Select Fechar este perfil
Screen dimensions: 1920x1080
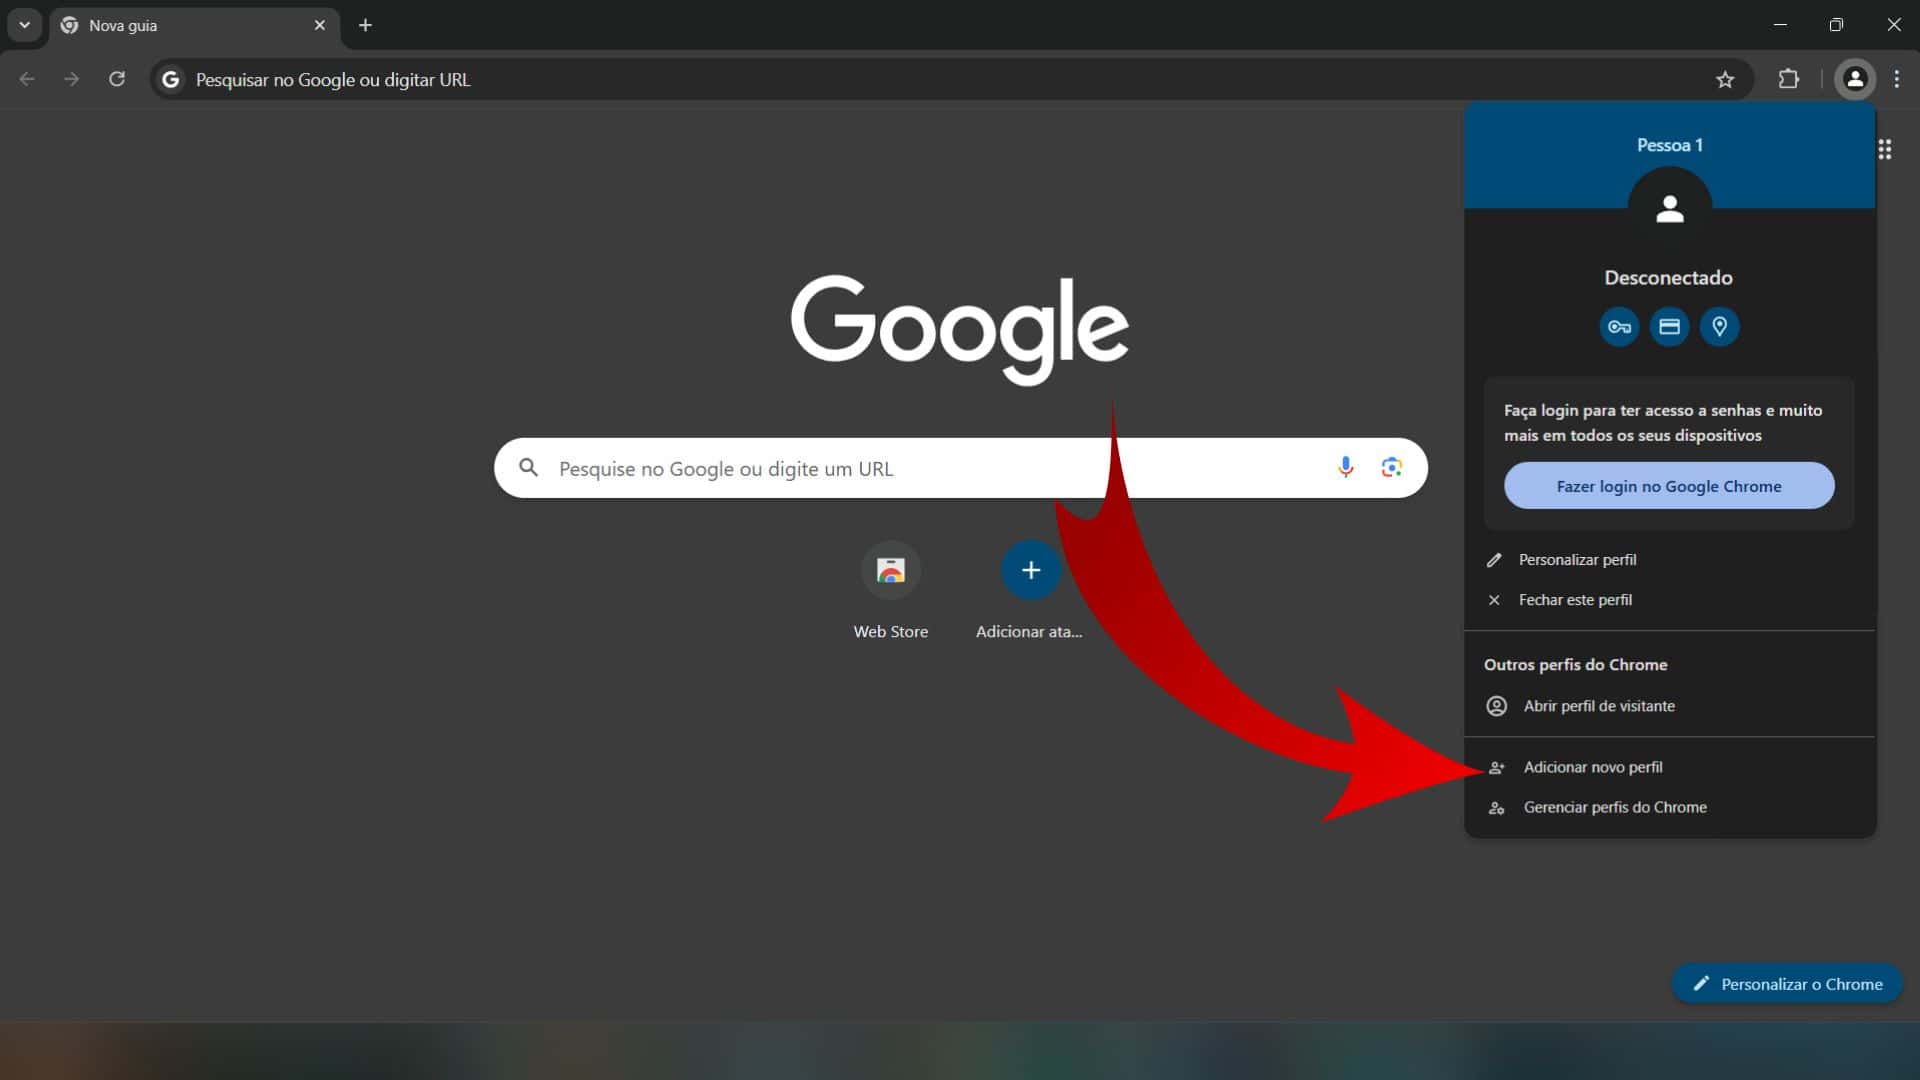[x=1670, y=600]
